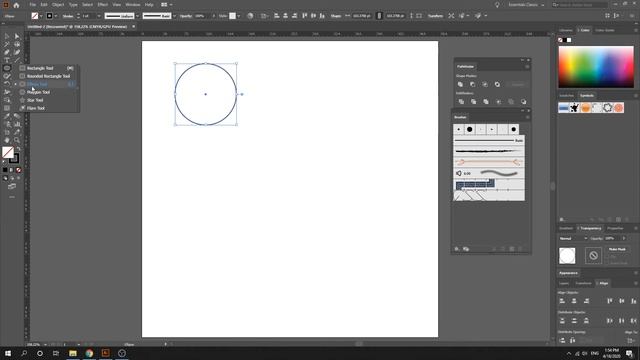Click the Windows Start button
This screenshot has width=640, height=360.
tap(8, 353)
